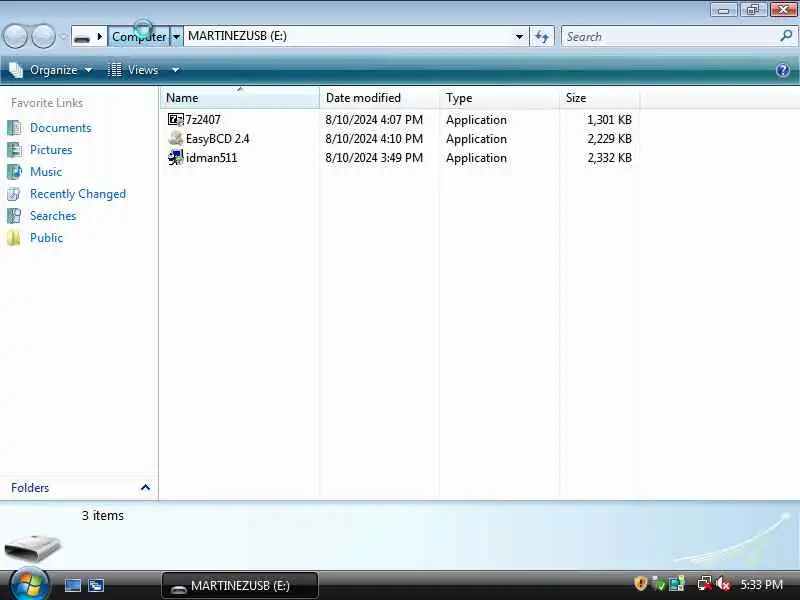Sort by the Name column header
The height and width of the screenshot is (600, 800).
[x=240, y=97]
